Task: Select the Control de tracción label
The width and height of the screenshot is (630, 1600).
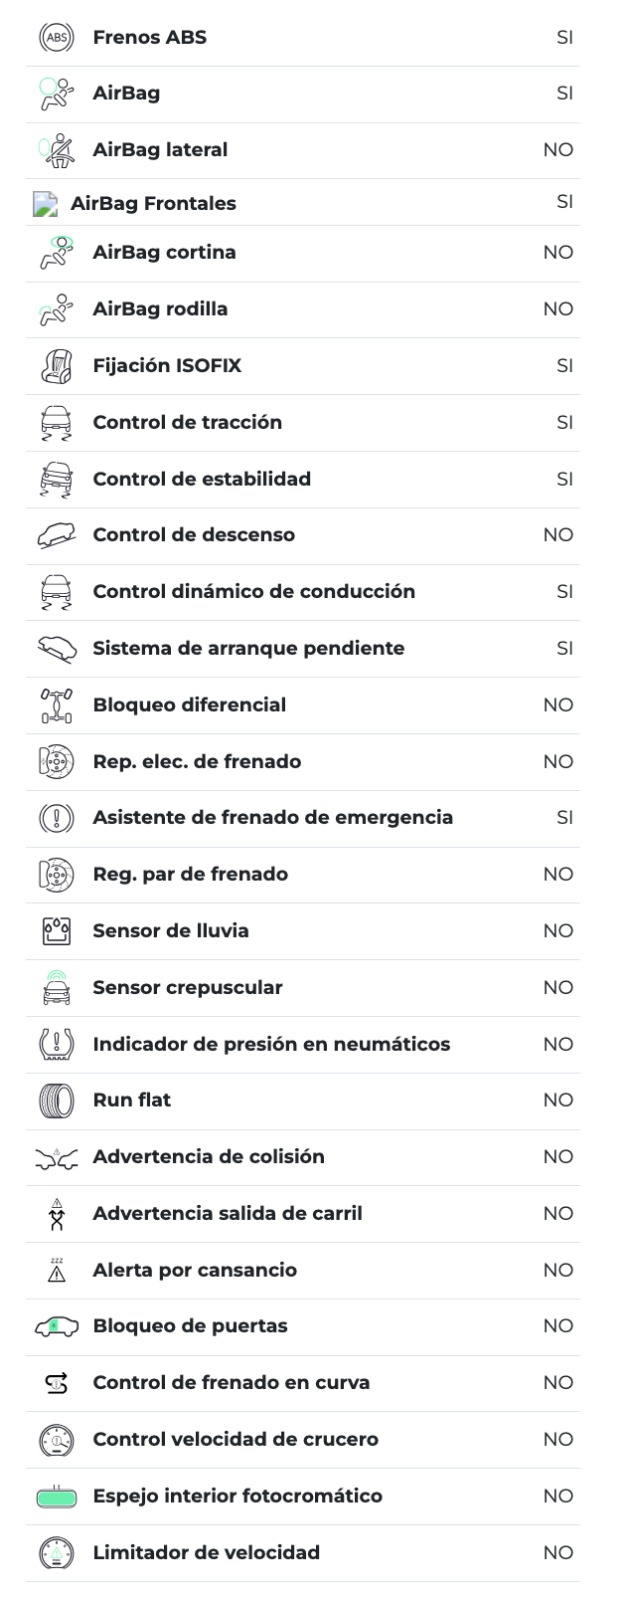Action: (187, 422)
